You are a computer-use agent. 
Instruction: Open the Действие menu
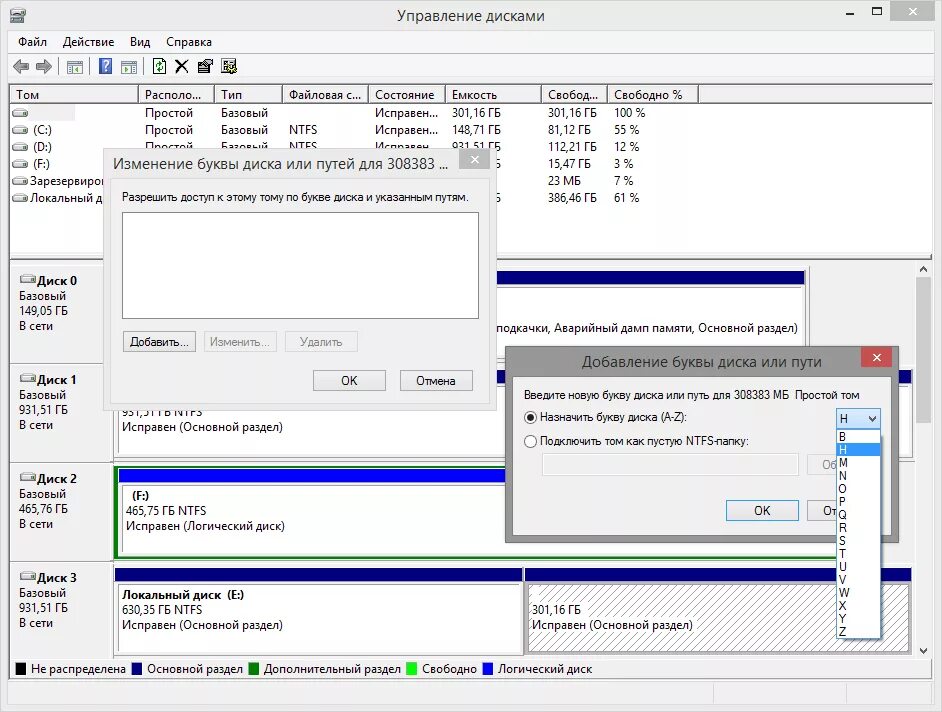(x=88, y=42)
